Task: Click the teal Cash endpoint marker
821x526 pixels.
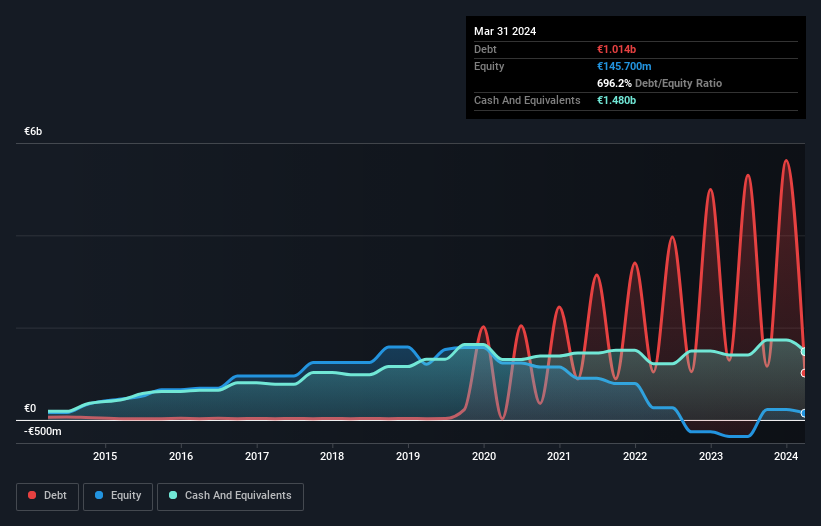Action: [804, 352]
